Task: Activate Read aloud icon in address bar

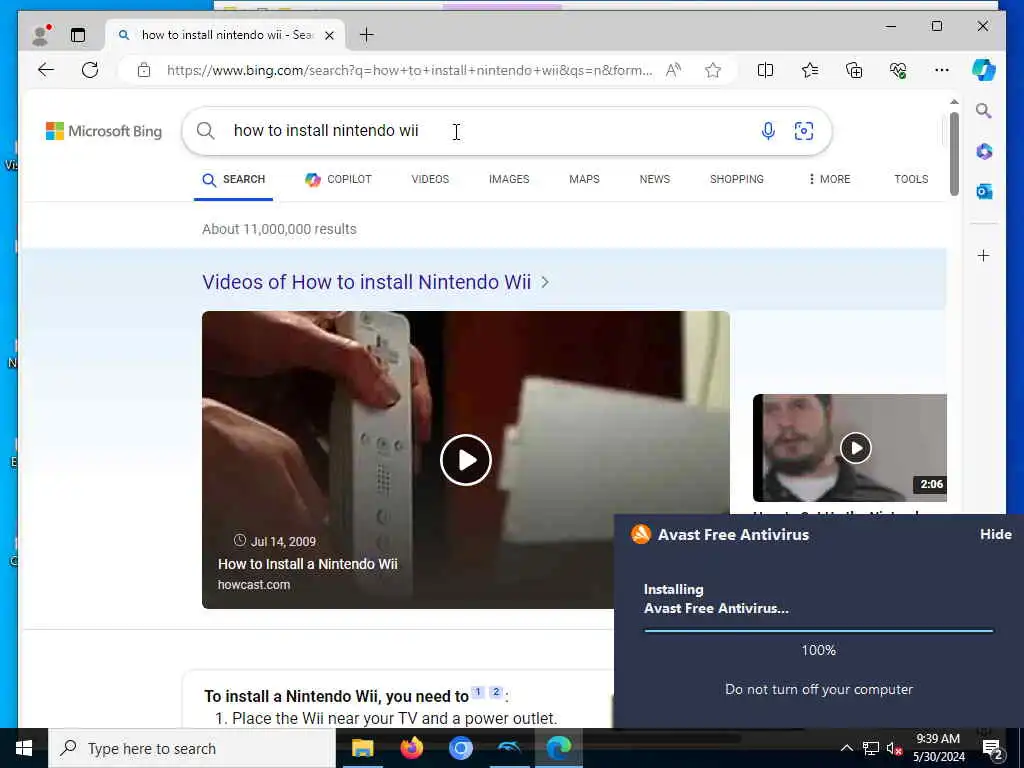Action: [673, 70]
